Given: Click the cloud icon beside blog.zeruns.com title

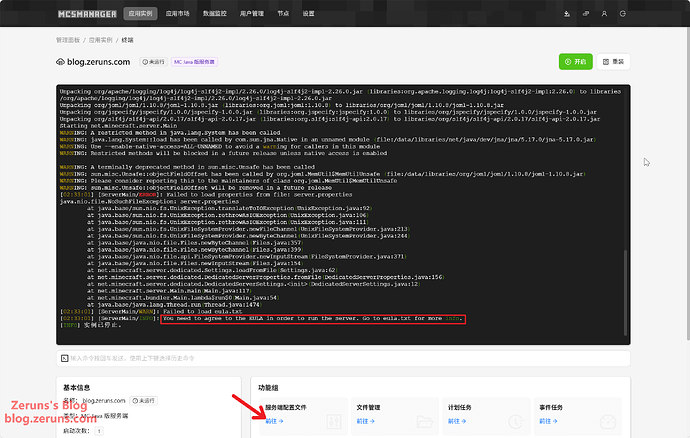Looking at the screenshot, I should [x=60, y=62].
